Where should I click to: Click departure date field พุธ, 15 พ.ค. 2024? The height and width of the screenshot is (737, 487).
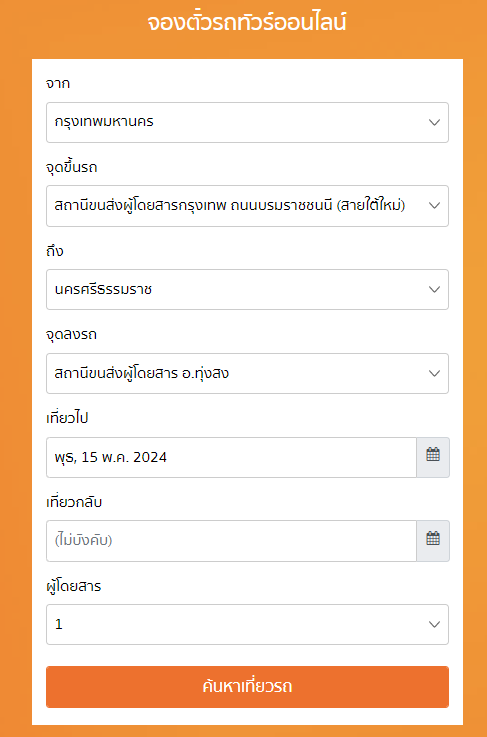click(x=231, y=457)
